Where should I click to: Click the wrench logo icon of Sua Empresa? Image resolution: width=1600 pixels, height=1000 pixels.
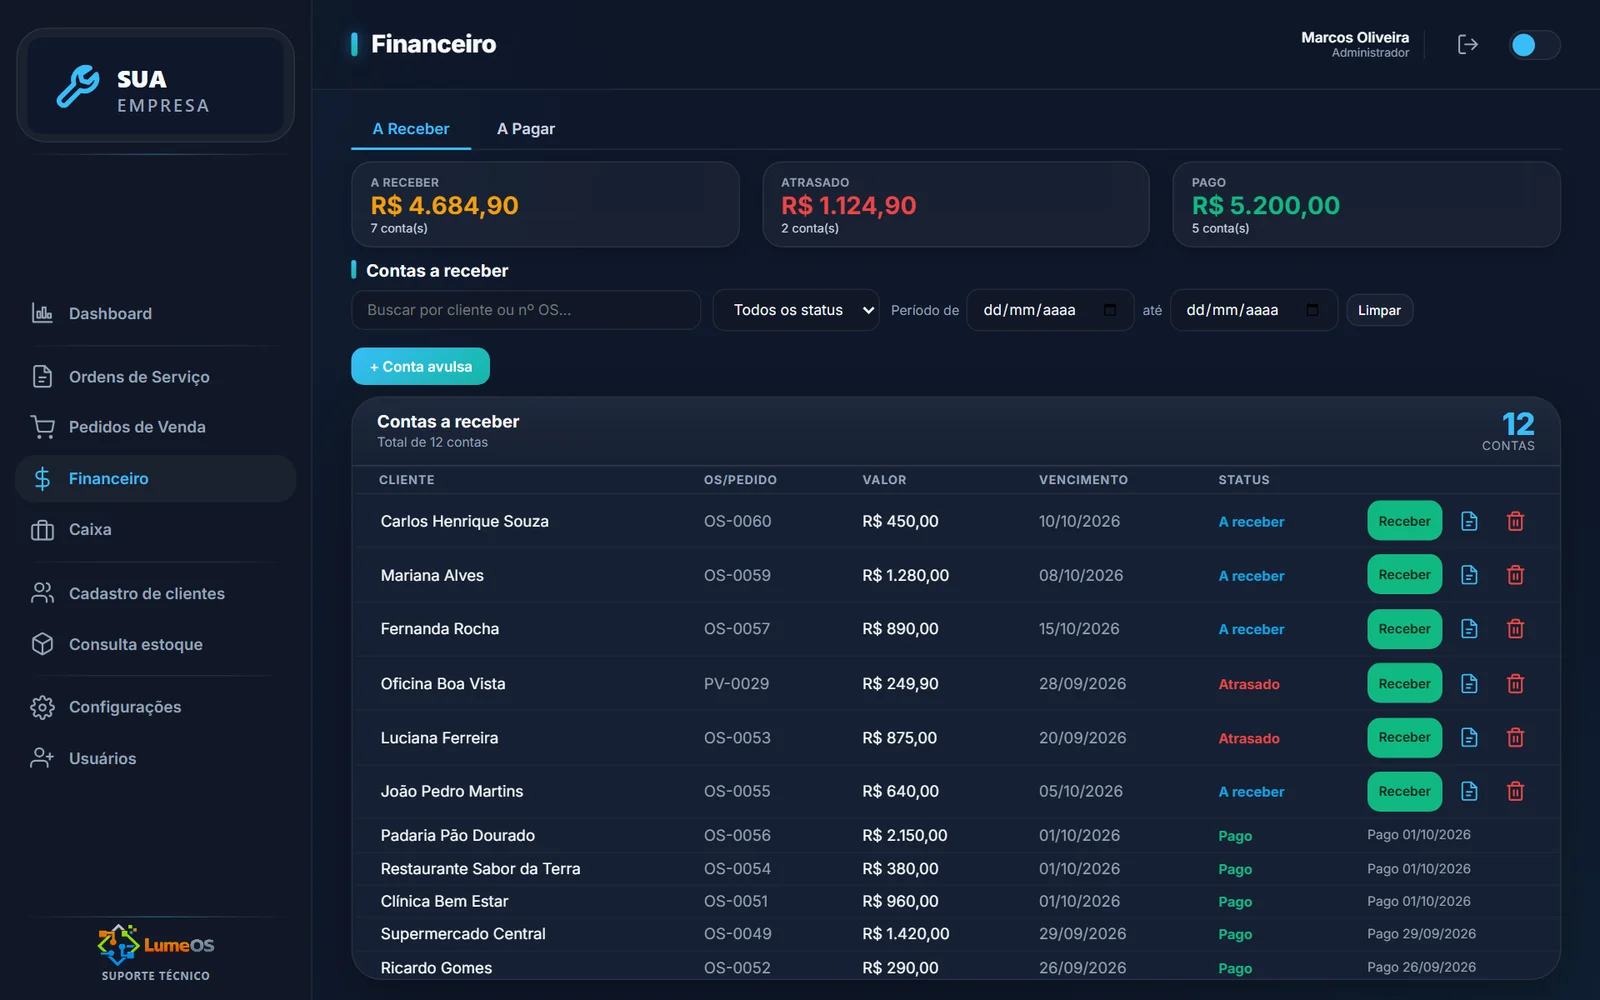(x=78, y=87)
